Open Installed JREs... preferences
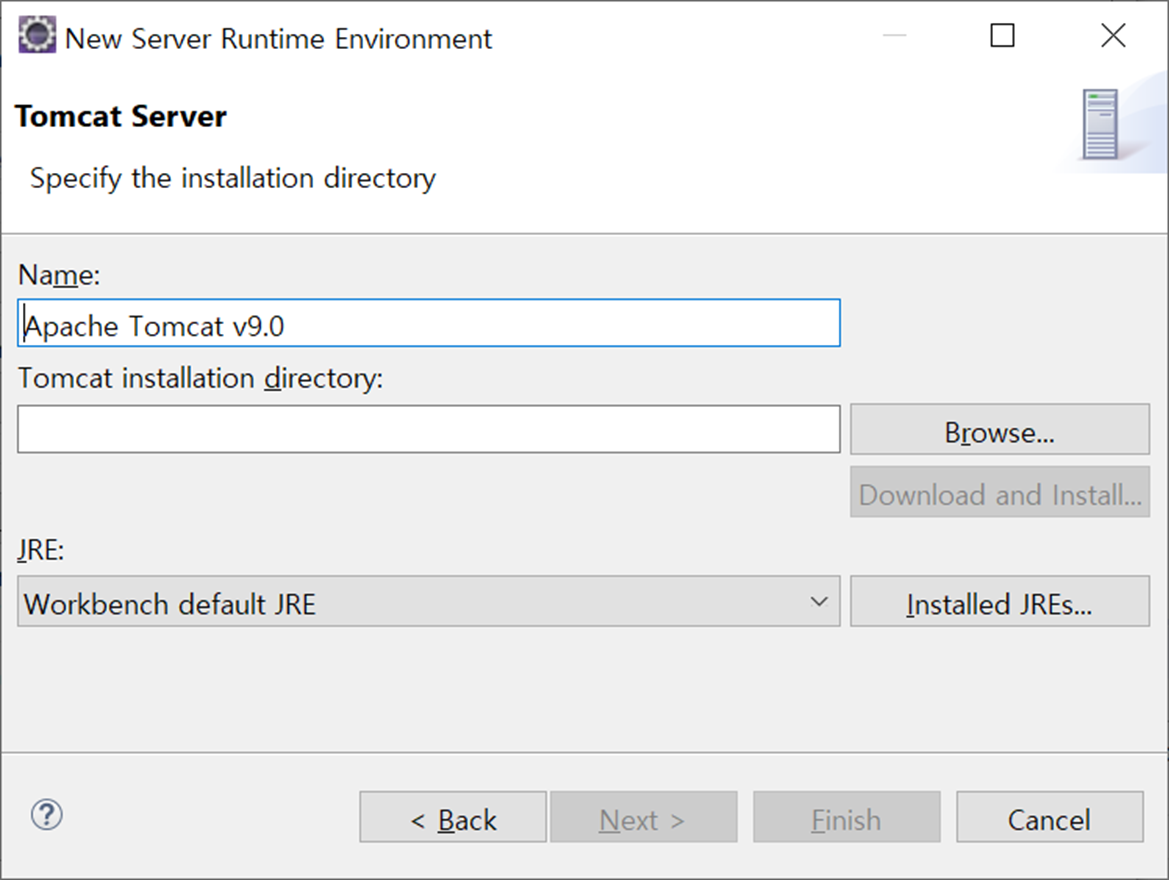The image size is (1169, 880). coord(999,602)
